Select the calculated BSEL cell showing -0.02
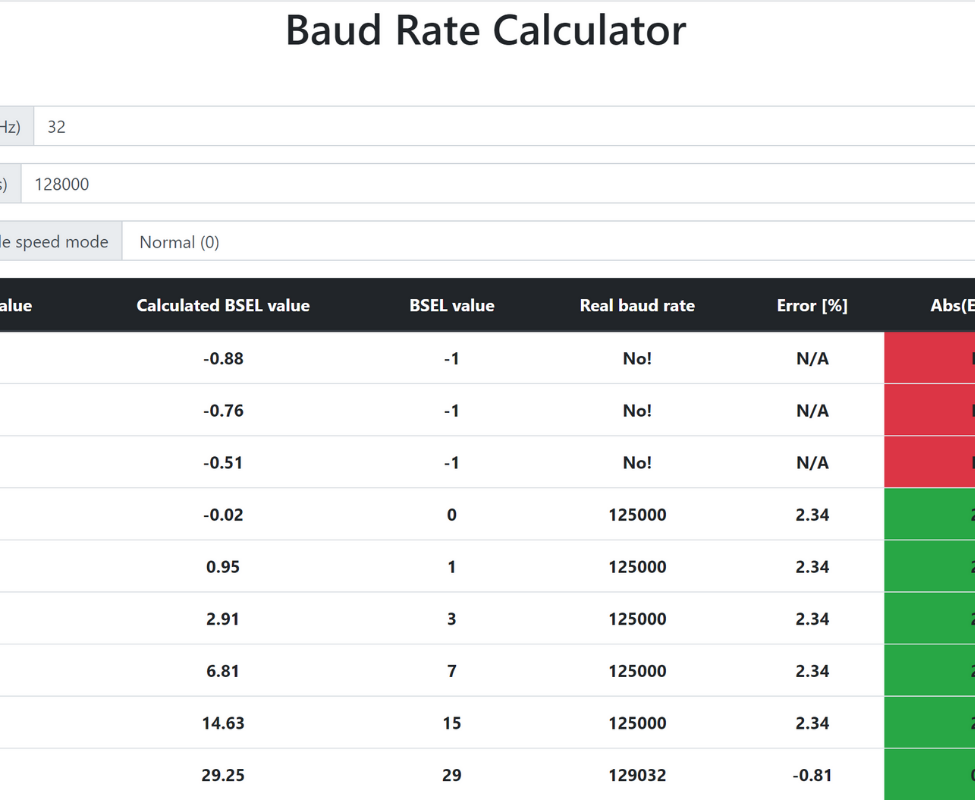This screenshot has height=800, width=975. [223, 515]
